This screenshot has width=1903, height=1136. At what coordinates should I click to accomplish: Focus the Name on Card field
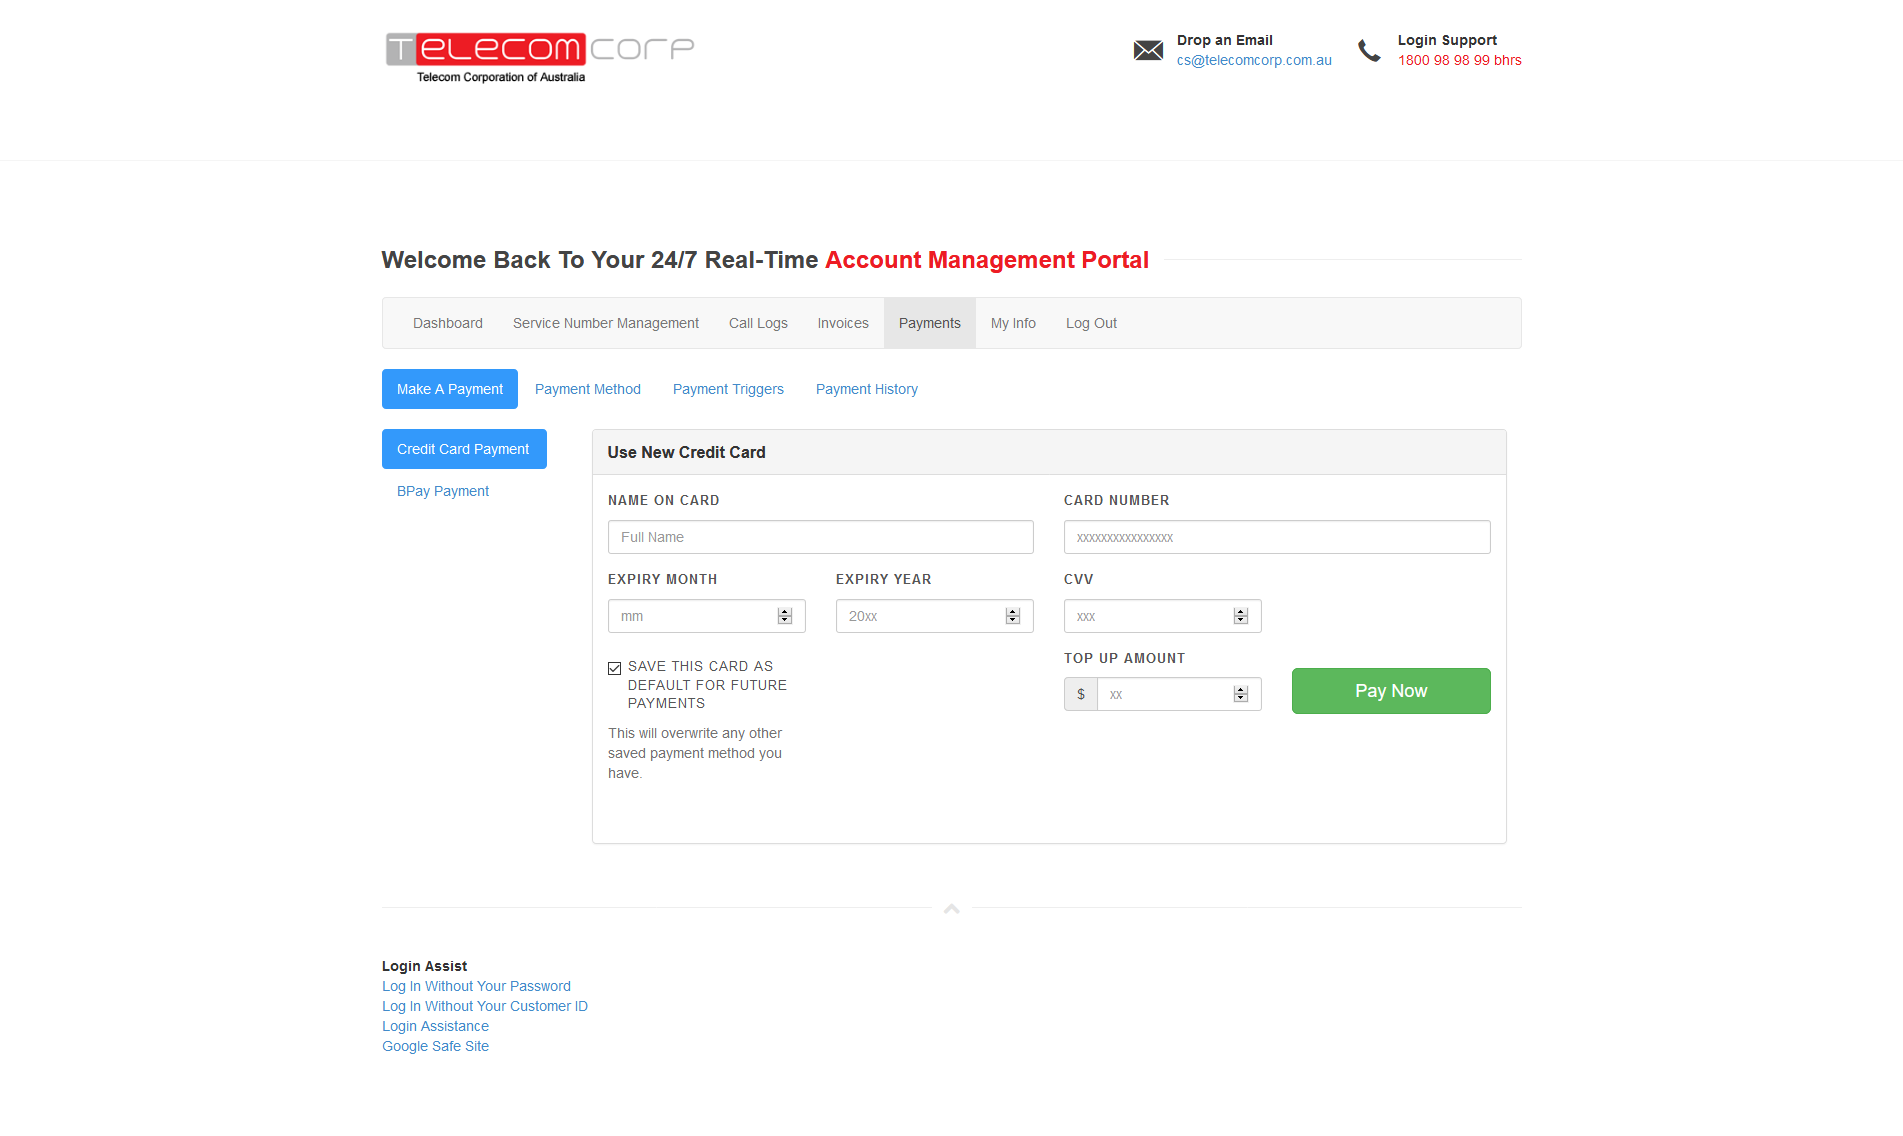click(x=820, y=537)
